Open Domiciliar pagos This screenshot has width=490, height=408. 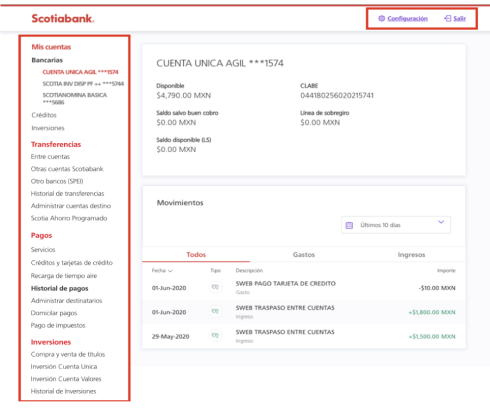pos(54,313)
